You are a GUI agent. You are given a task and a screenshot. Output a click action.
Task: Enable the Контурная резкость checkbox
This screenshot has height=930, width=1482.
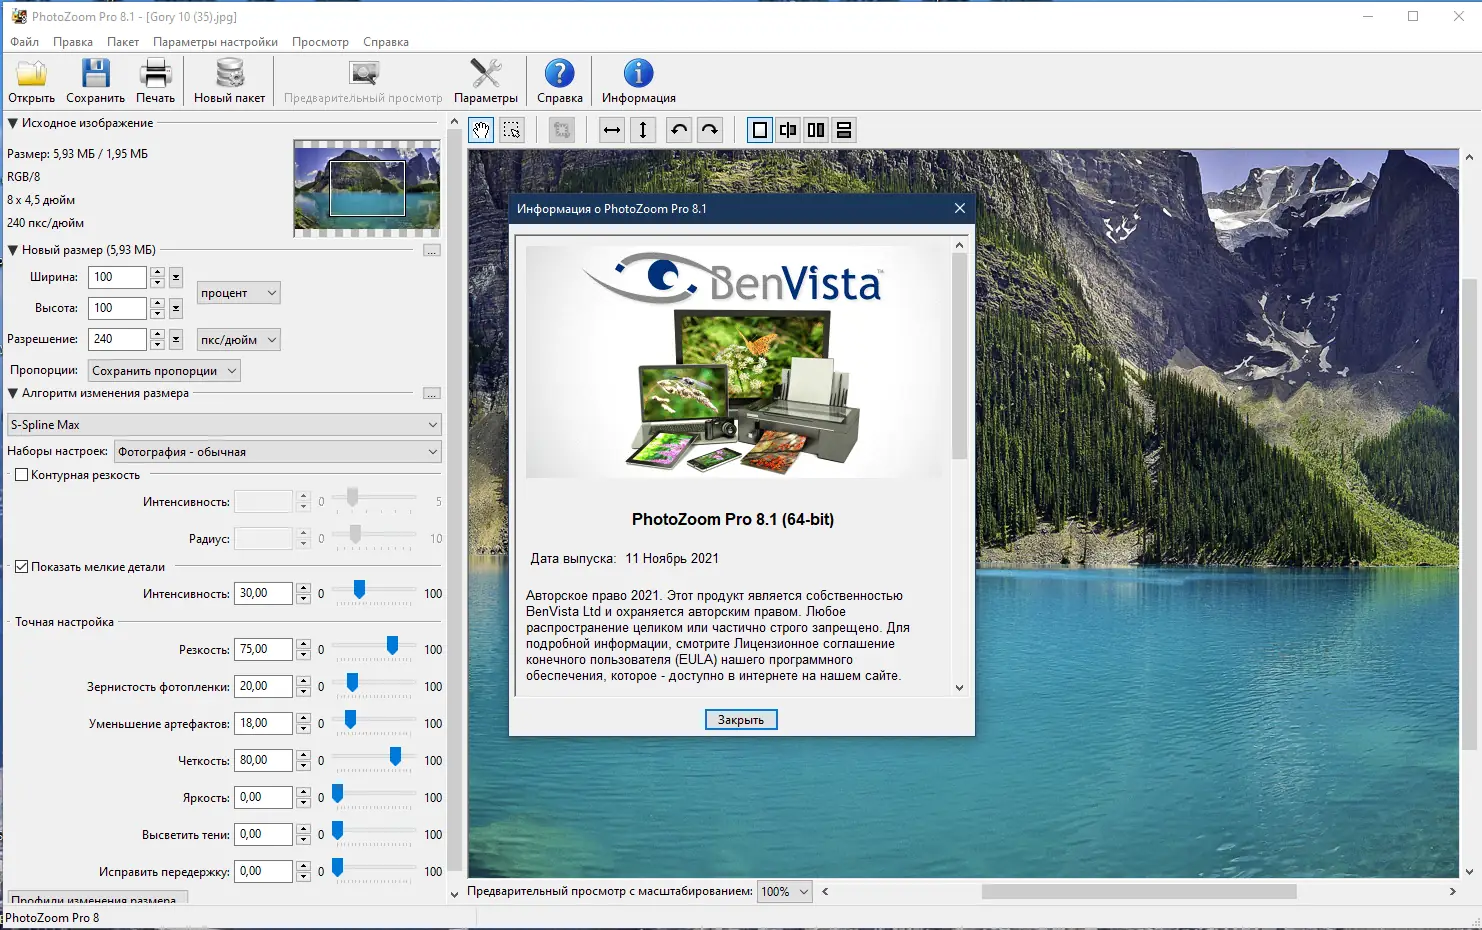click(22, 474)
